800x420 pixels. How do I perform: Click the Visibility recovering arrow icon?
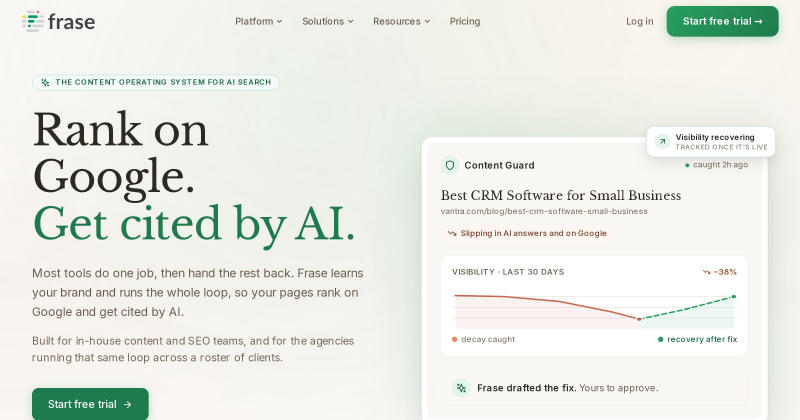(x=662, y=141)
